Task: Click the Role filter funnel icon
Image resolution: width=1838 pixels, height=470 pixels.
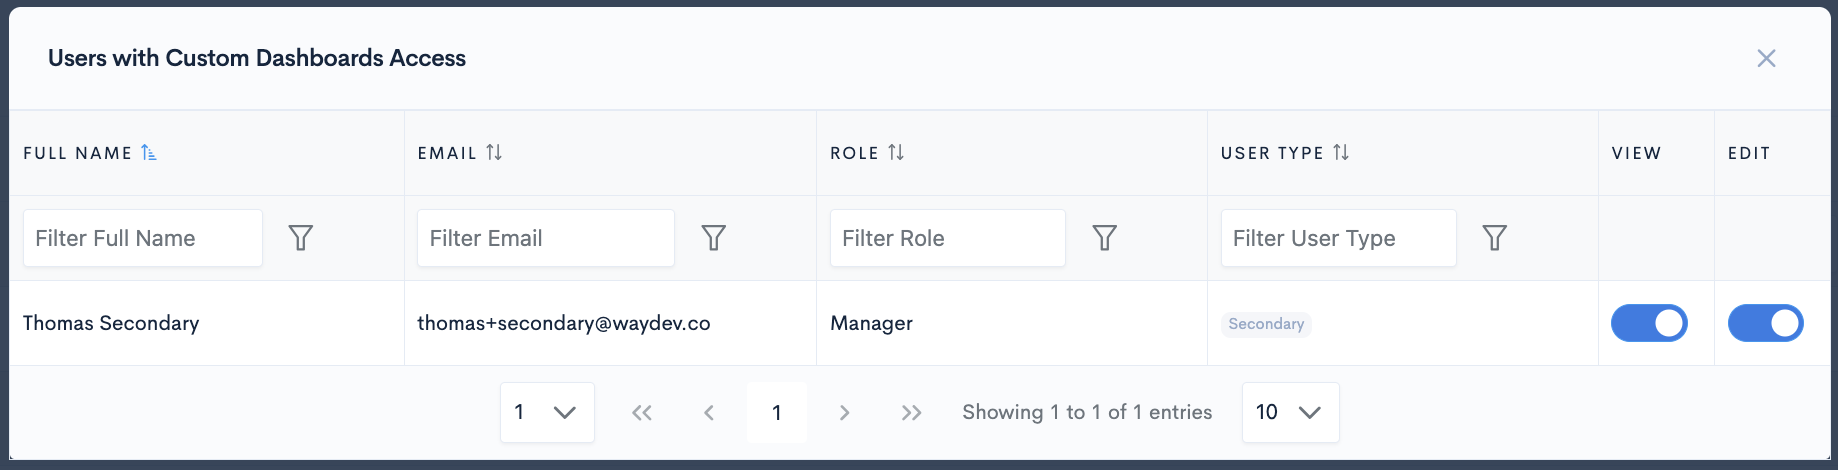Action: pos(1104,238)
